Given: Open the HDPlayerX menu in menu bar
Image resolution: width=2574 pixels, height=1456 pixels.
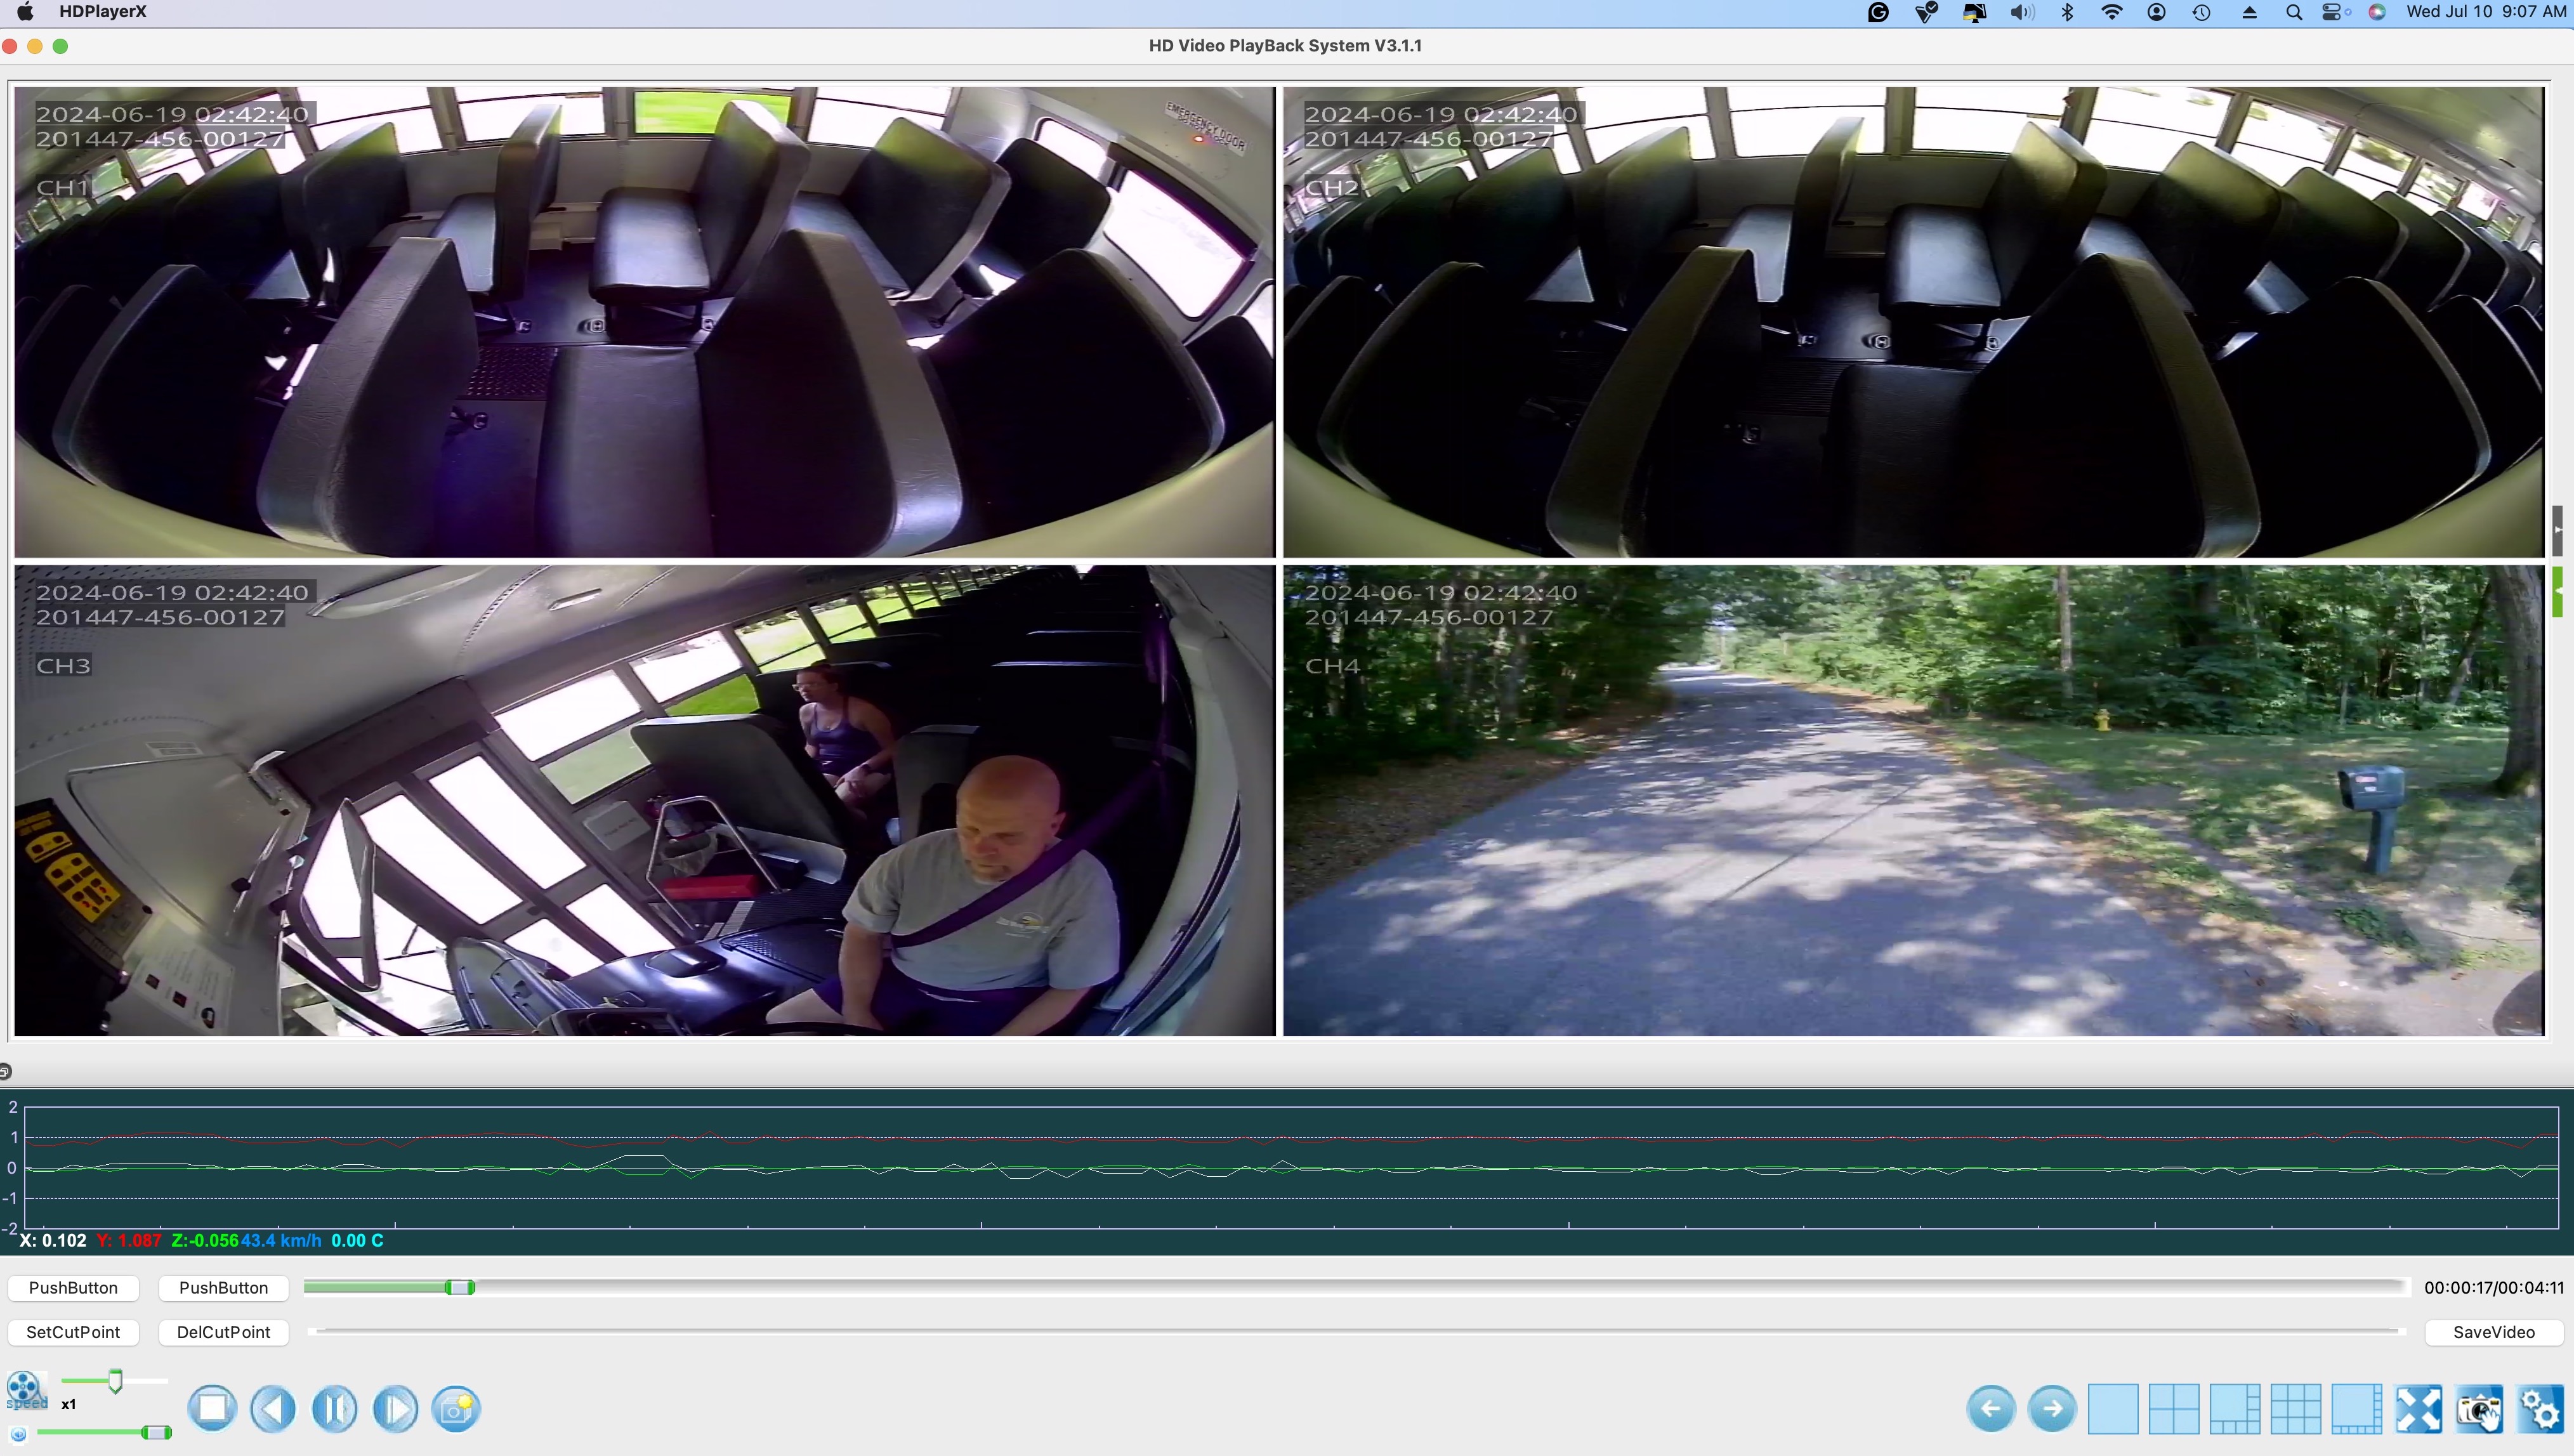Looking at the screenshot, I should pyautogui.click(x=102, y=12).
